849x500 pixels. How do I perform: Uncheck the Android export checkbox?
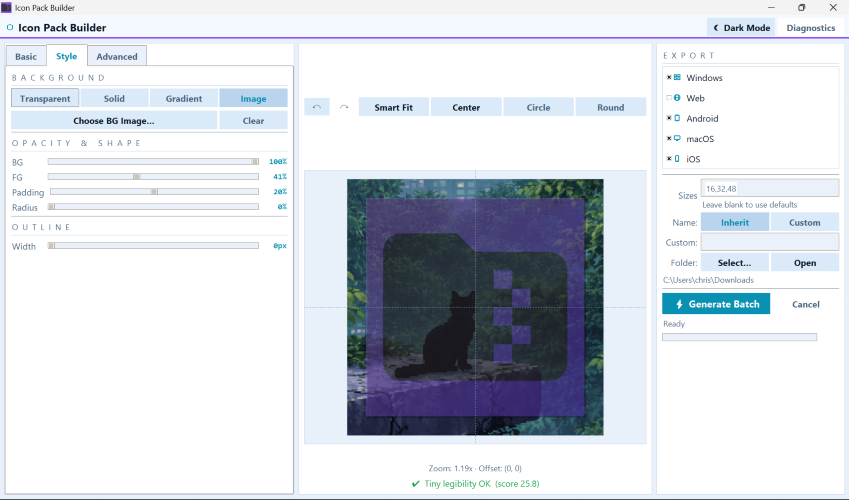668,119
